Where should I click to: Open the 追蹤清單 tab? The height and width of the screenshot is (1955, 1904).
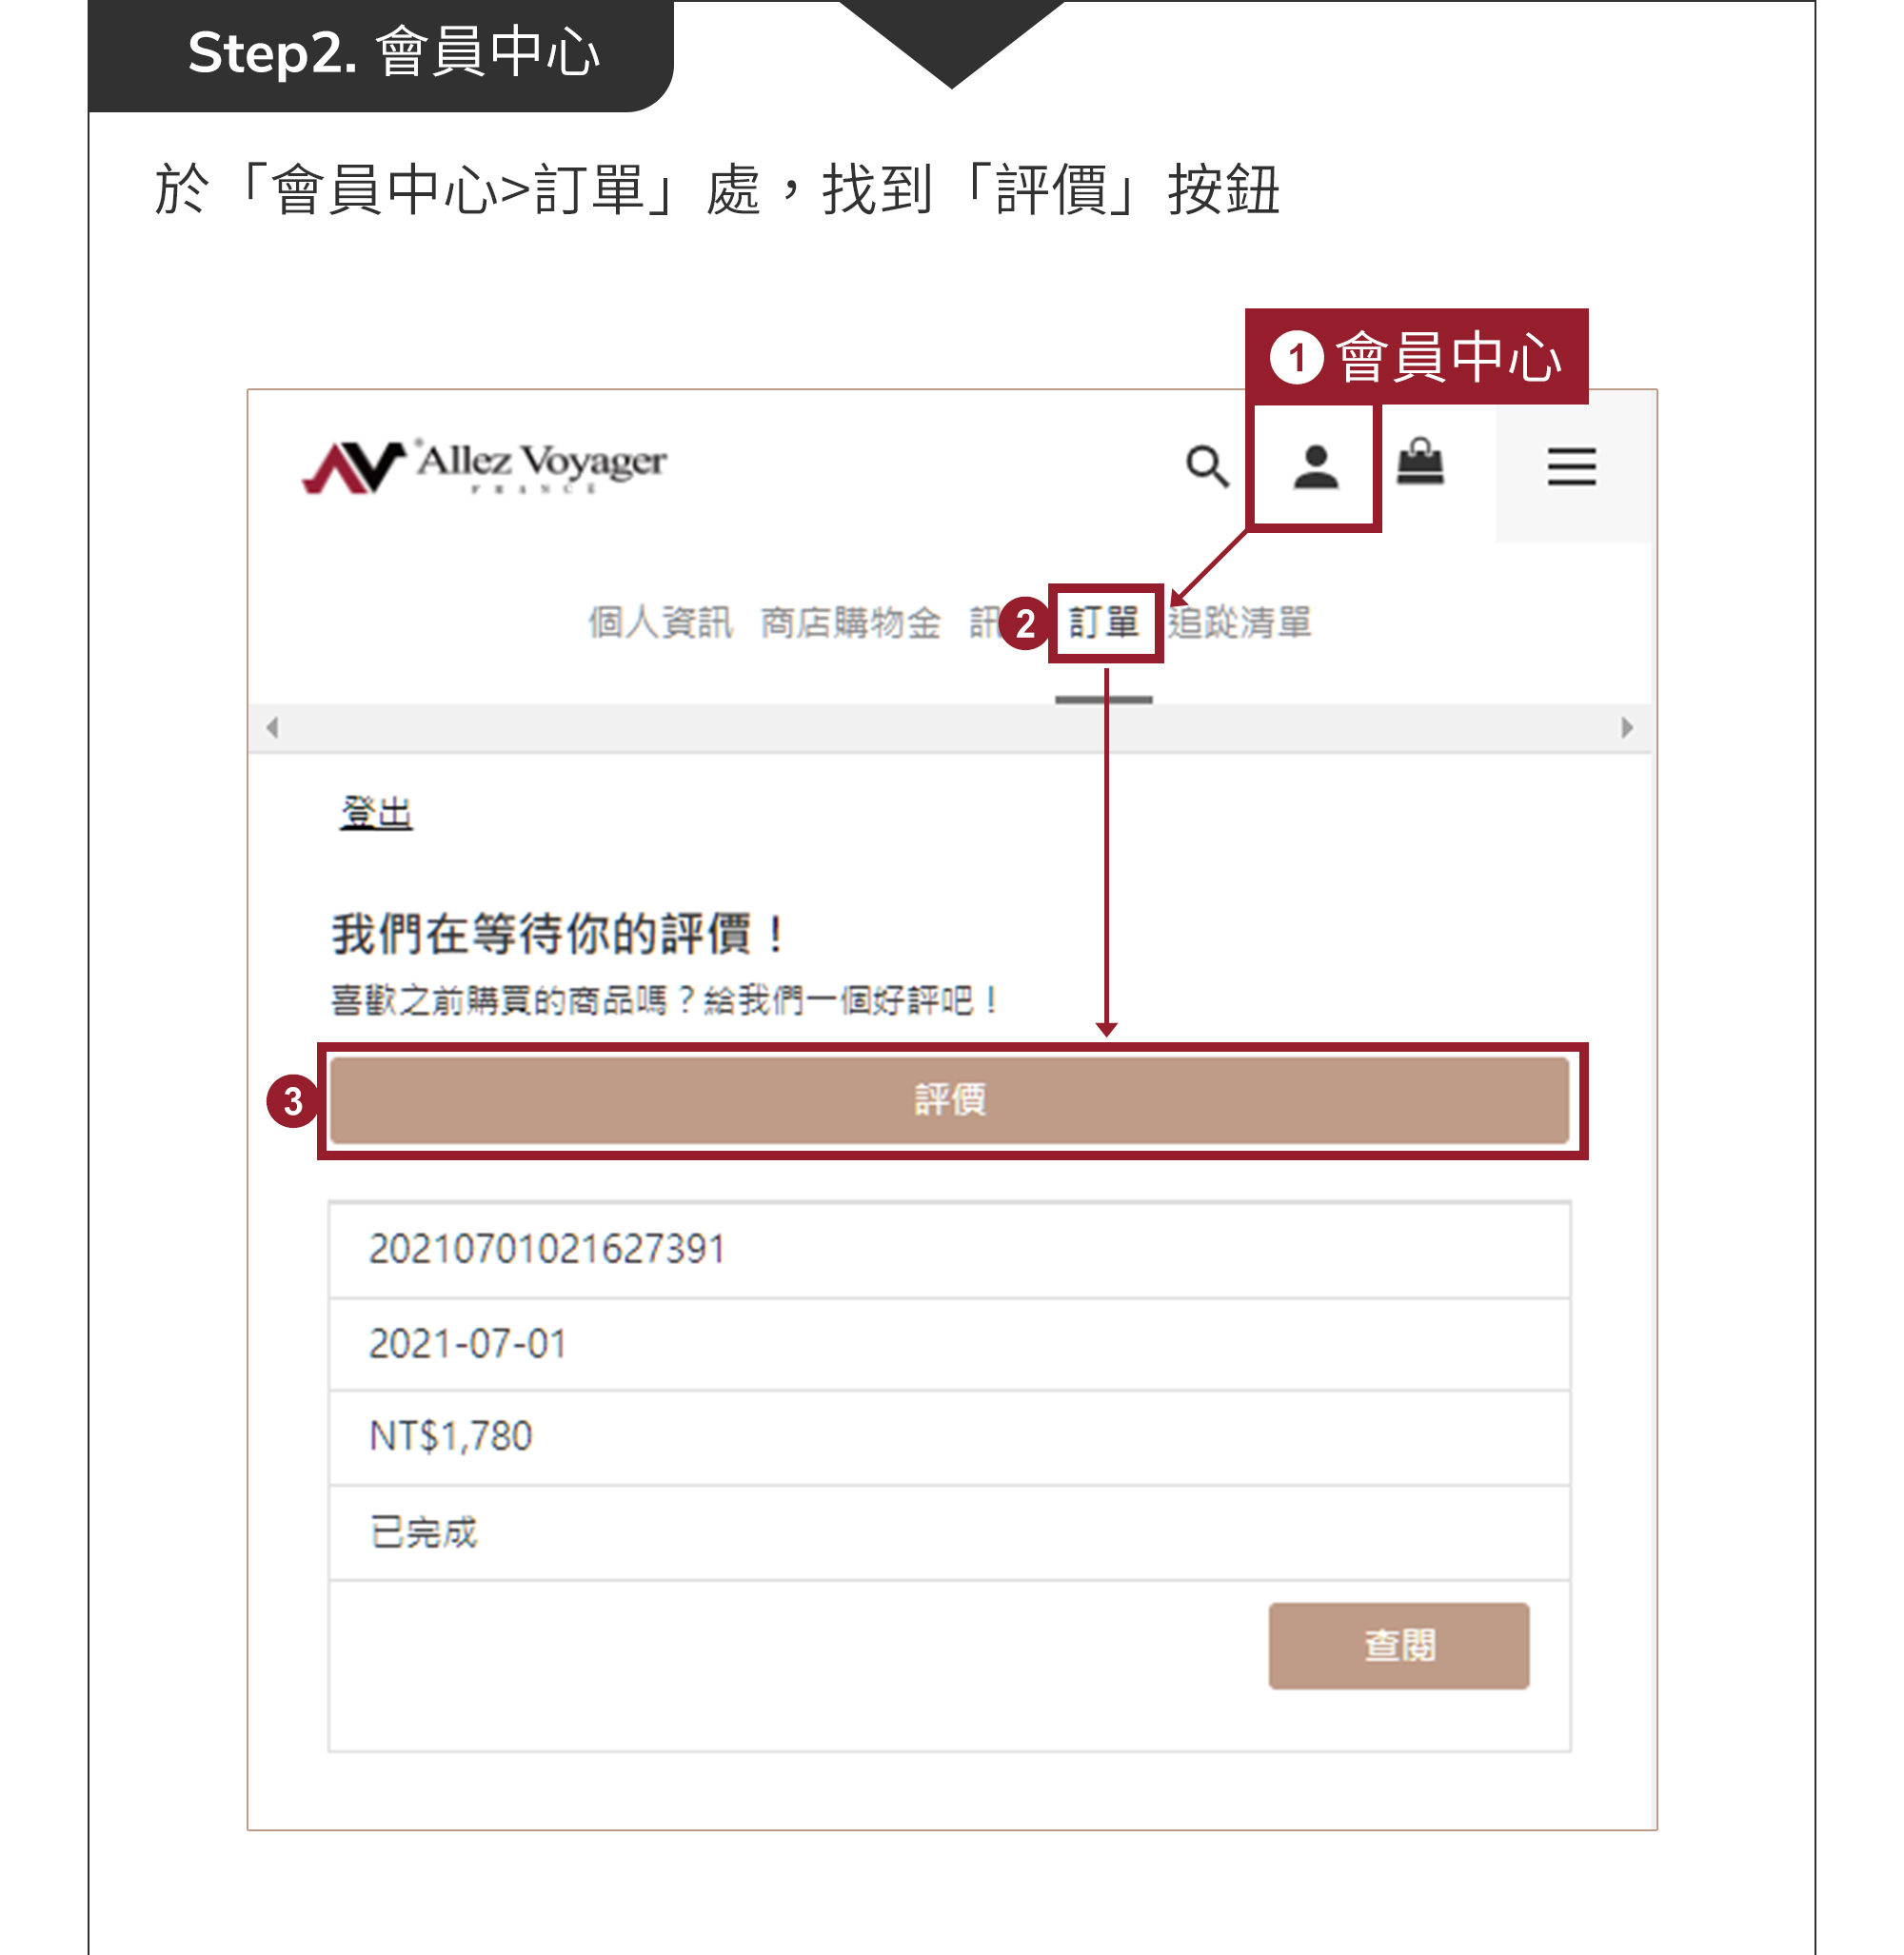tap(1239, 622)
